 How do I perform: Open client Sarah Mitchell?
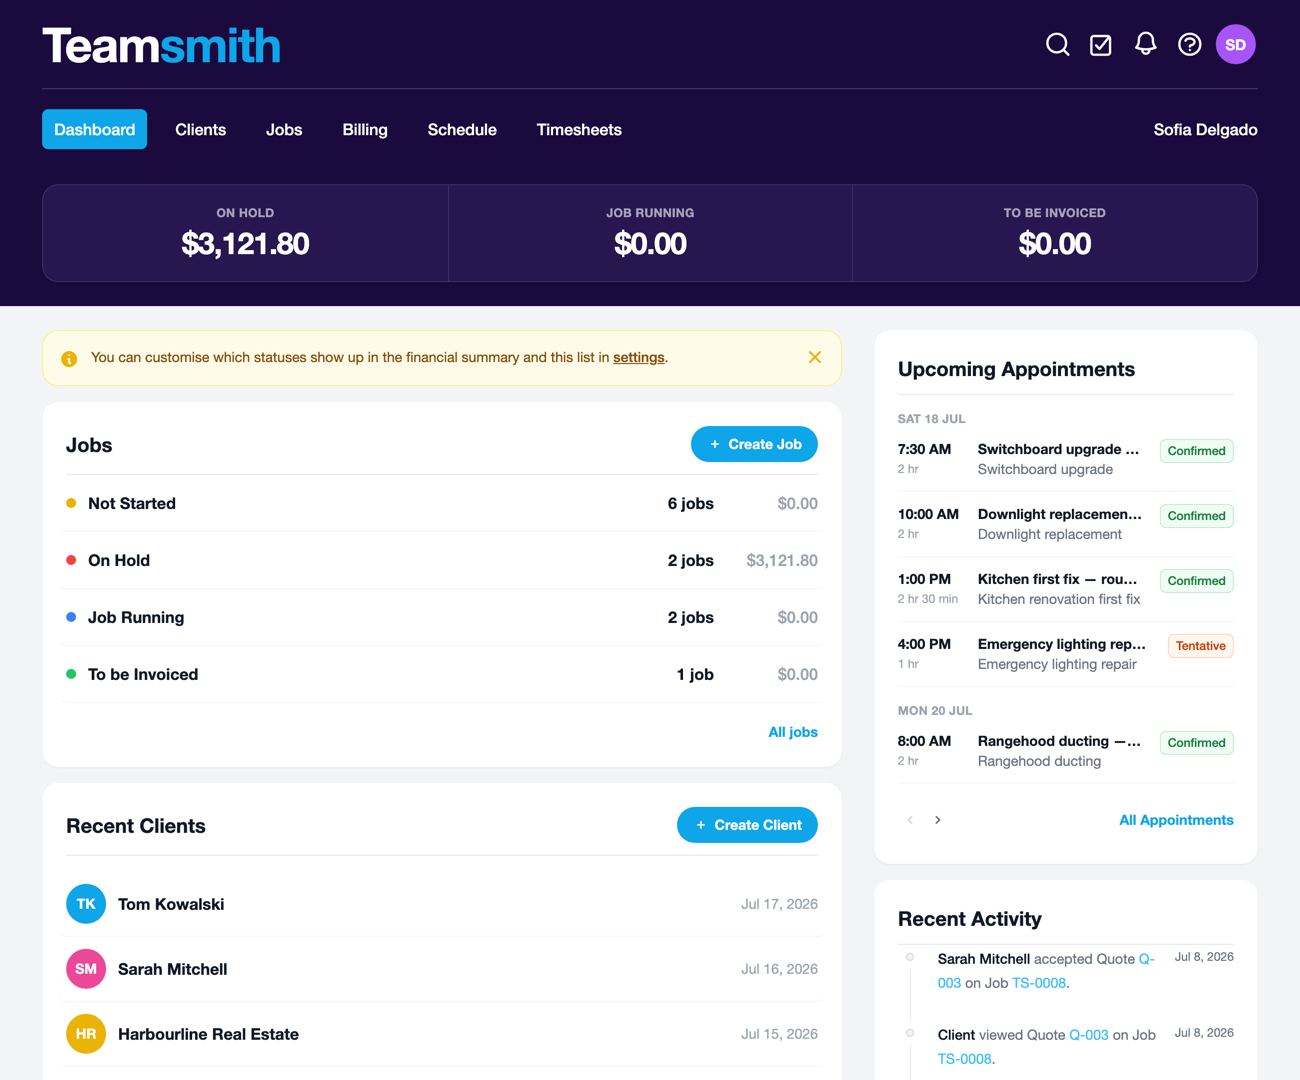point(172,969)
